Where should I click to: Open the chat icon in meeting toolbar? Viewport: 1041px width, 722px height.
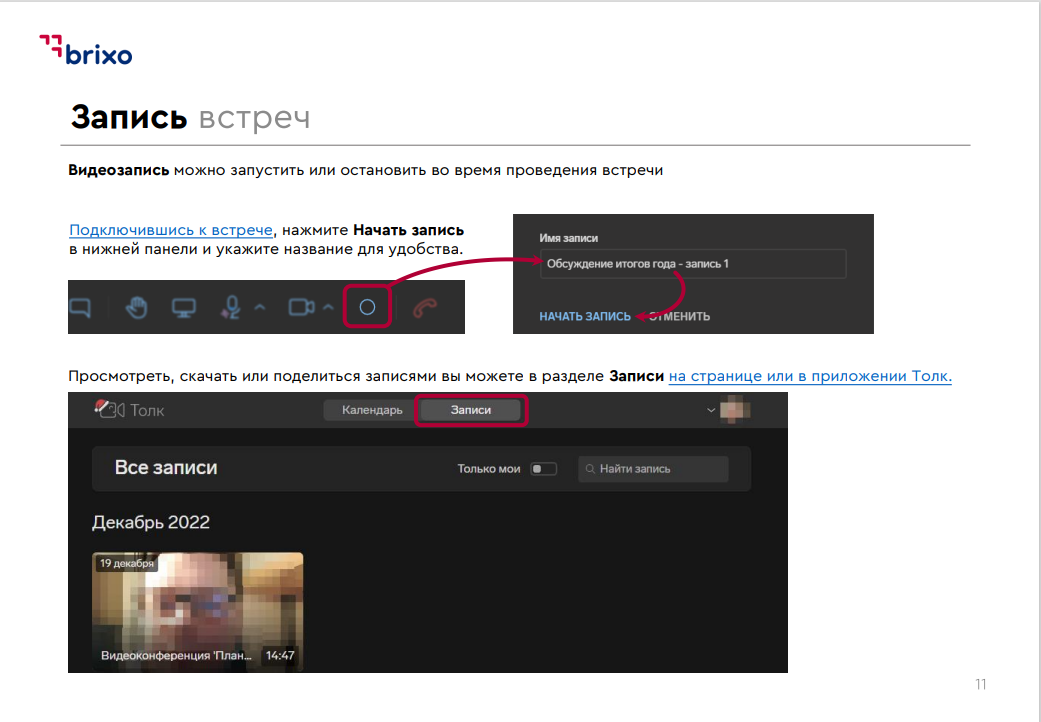79,308
